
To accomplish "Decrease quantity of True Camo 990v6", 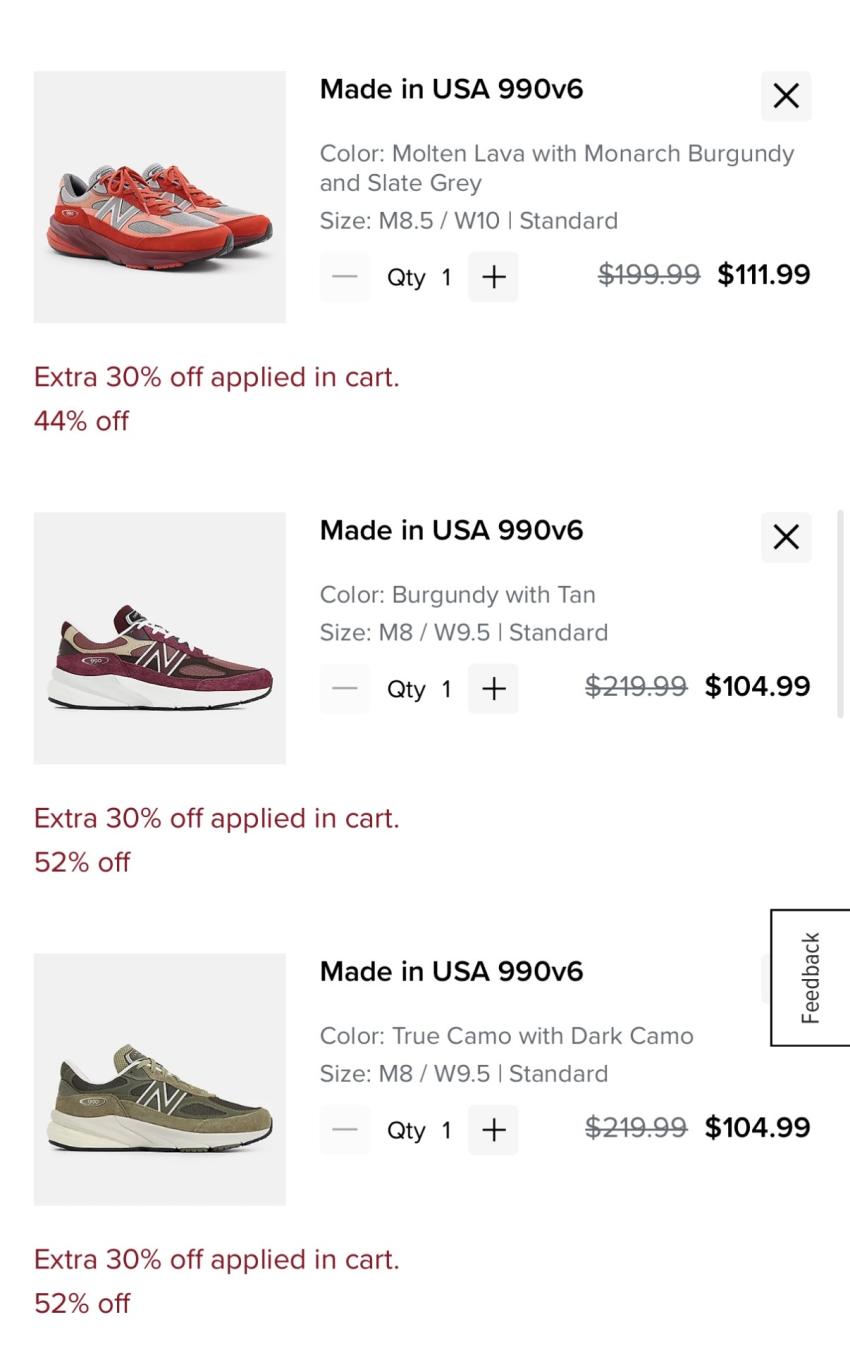I will [345, 1130].
